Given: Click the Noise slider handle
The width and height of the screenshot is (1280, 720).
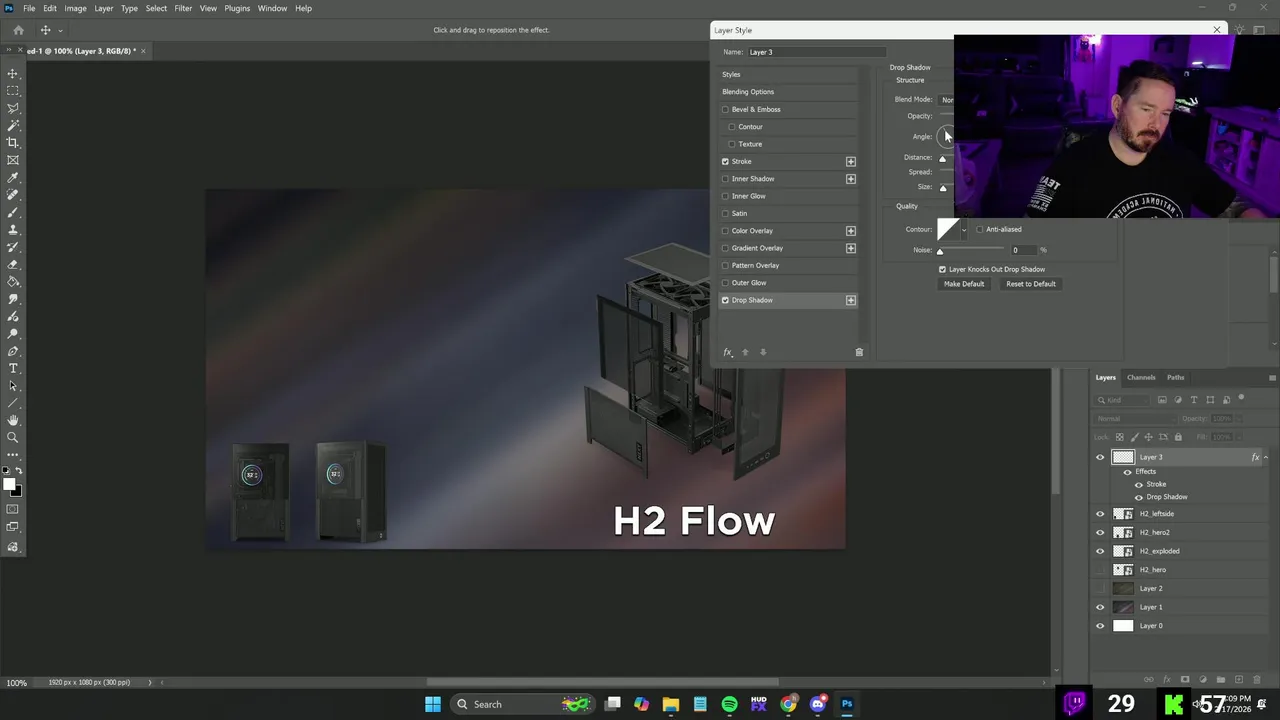Looking at the screenshot, I should click(x=940, y=251).
